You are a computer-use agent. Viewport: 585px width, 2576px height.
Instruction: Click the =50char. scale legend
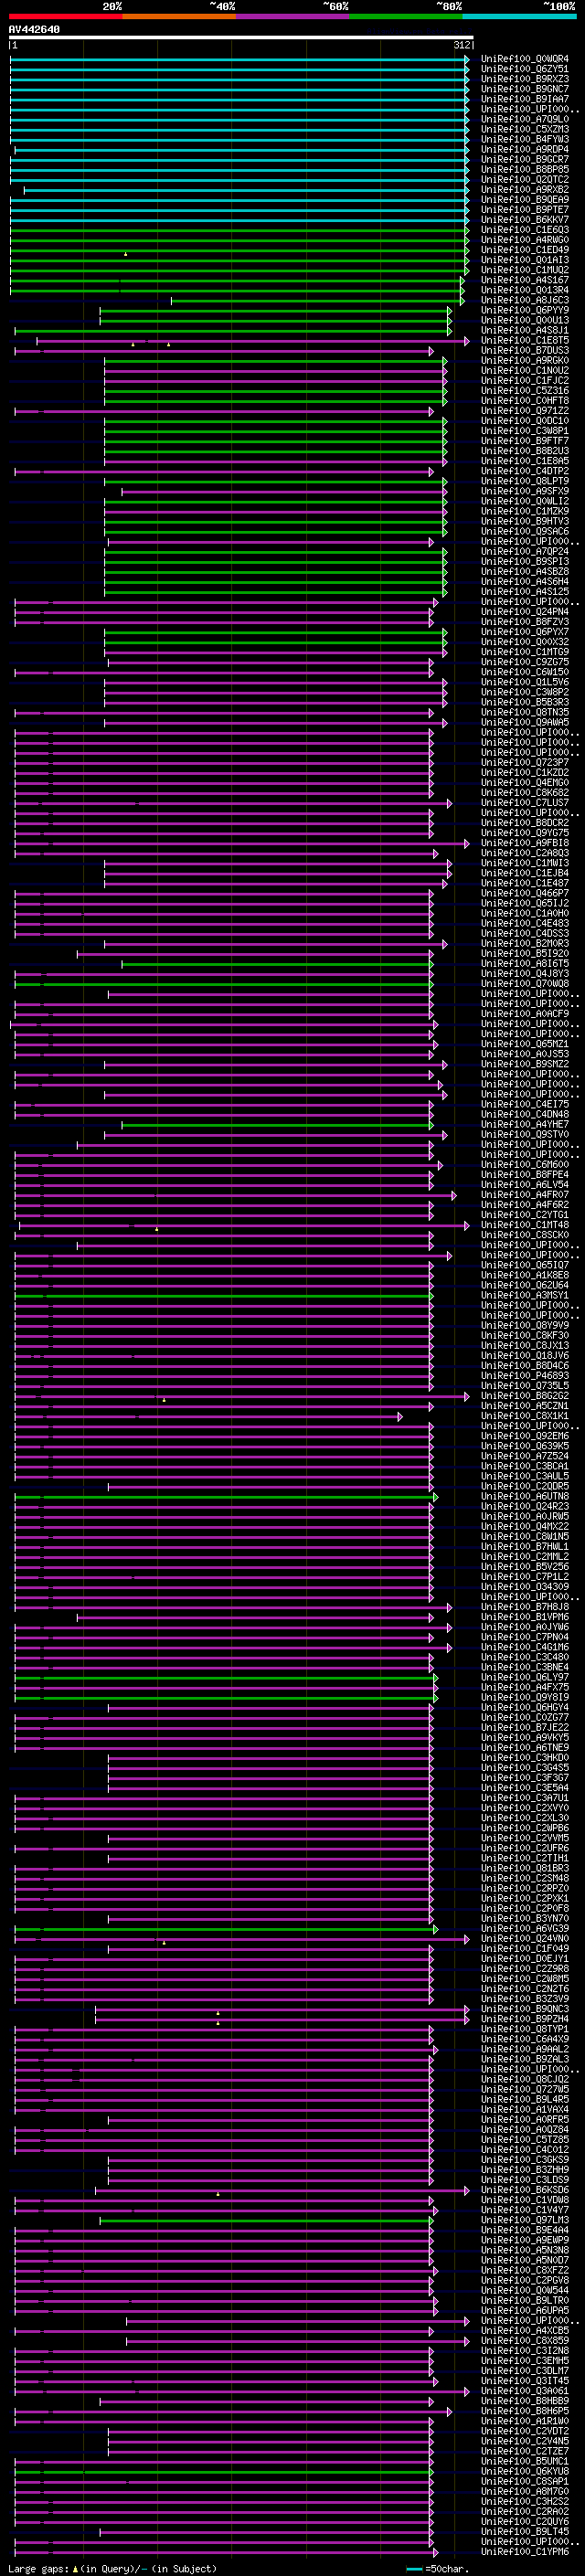(436, 2568)
